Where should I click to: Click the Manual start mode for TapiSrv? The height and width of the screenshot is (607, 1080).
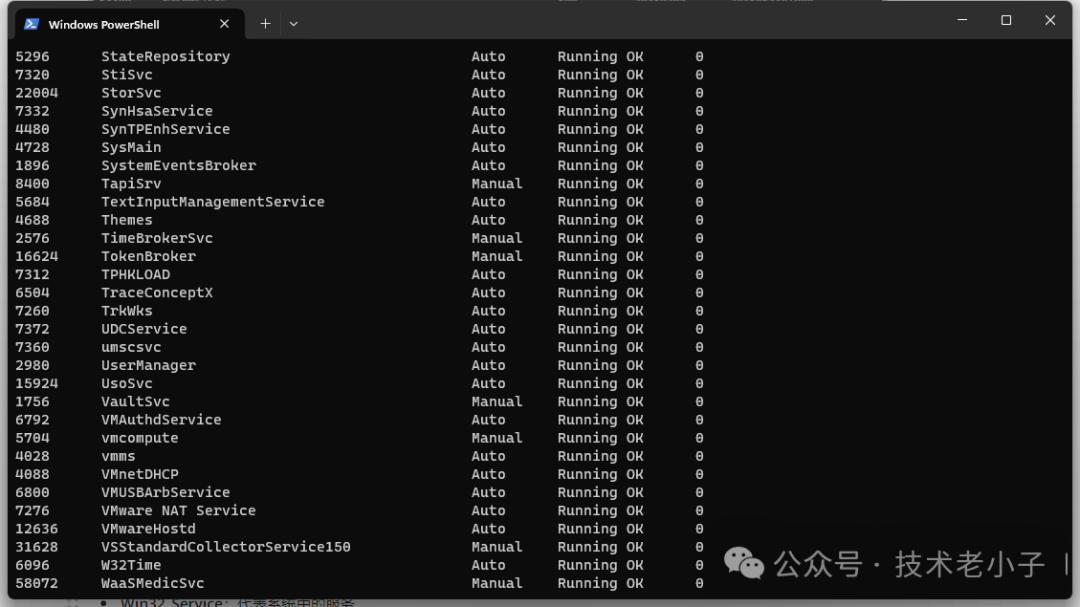(x=497, y=184)
